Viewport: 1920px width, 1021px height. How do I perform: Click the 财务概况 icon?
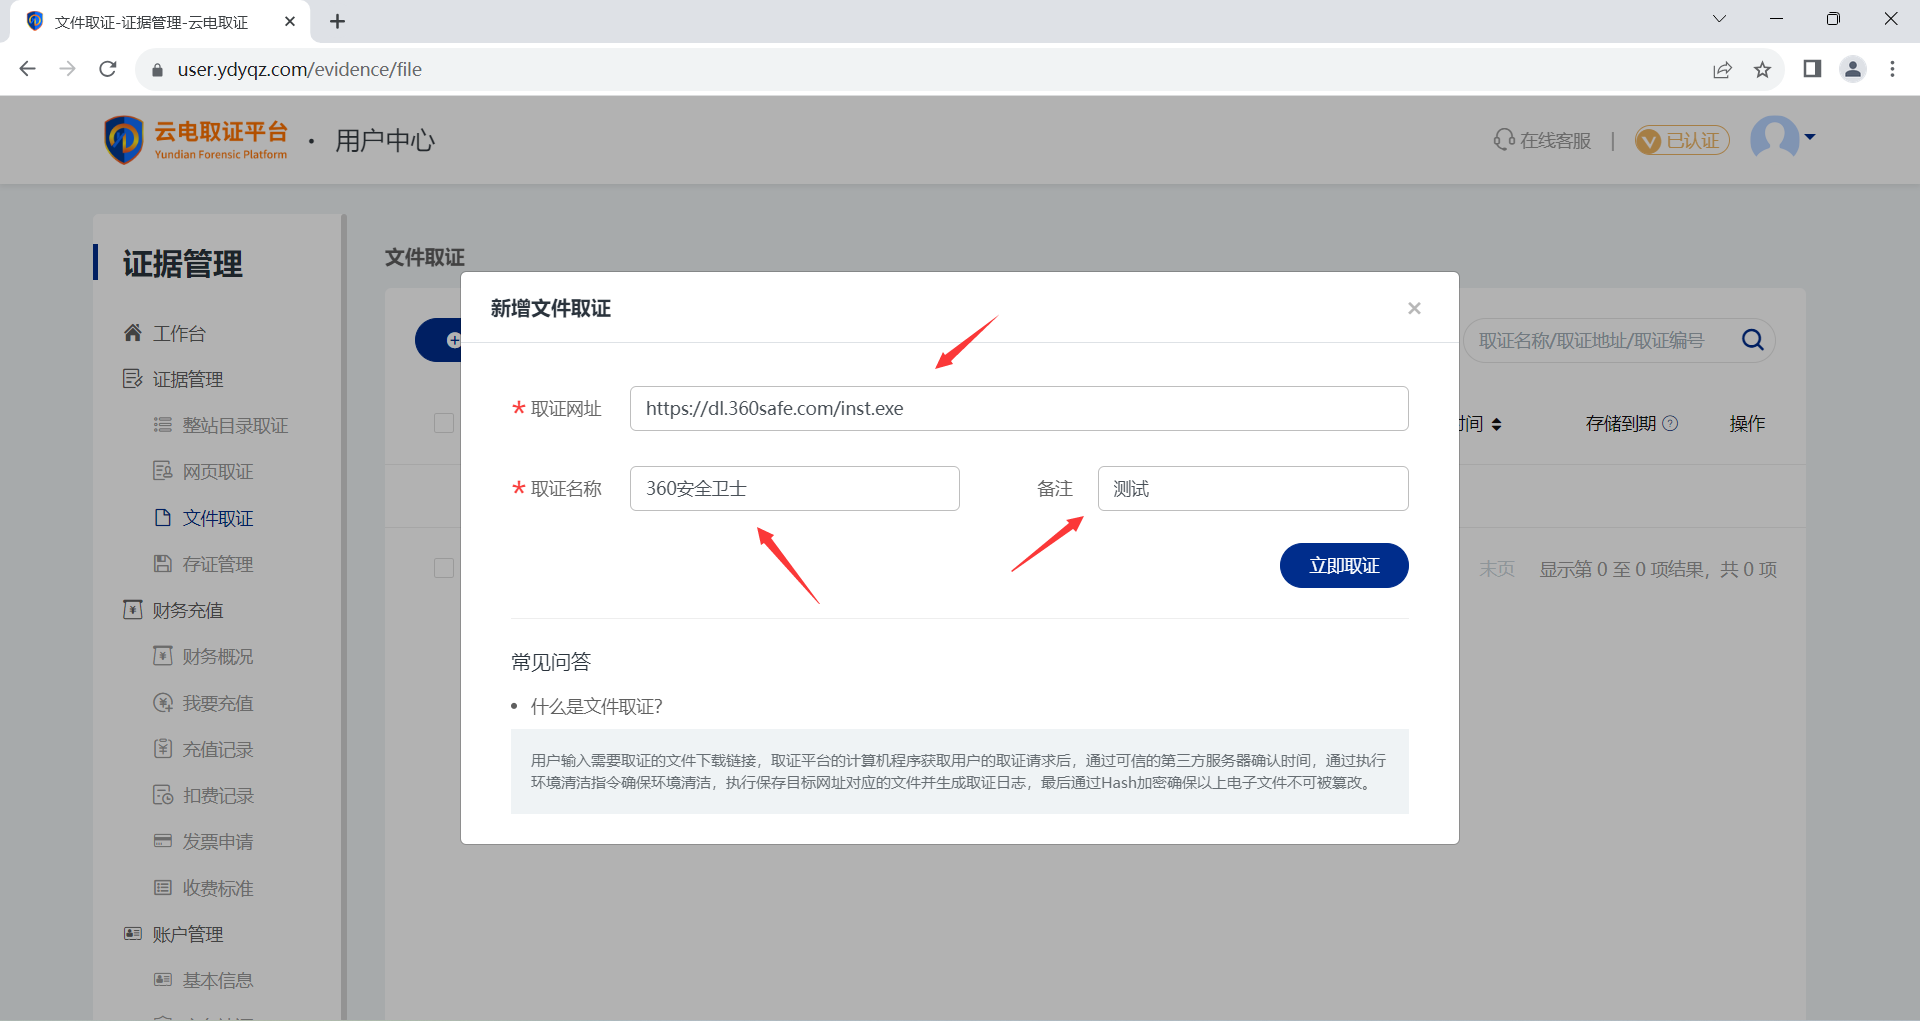pos(163,655)
